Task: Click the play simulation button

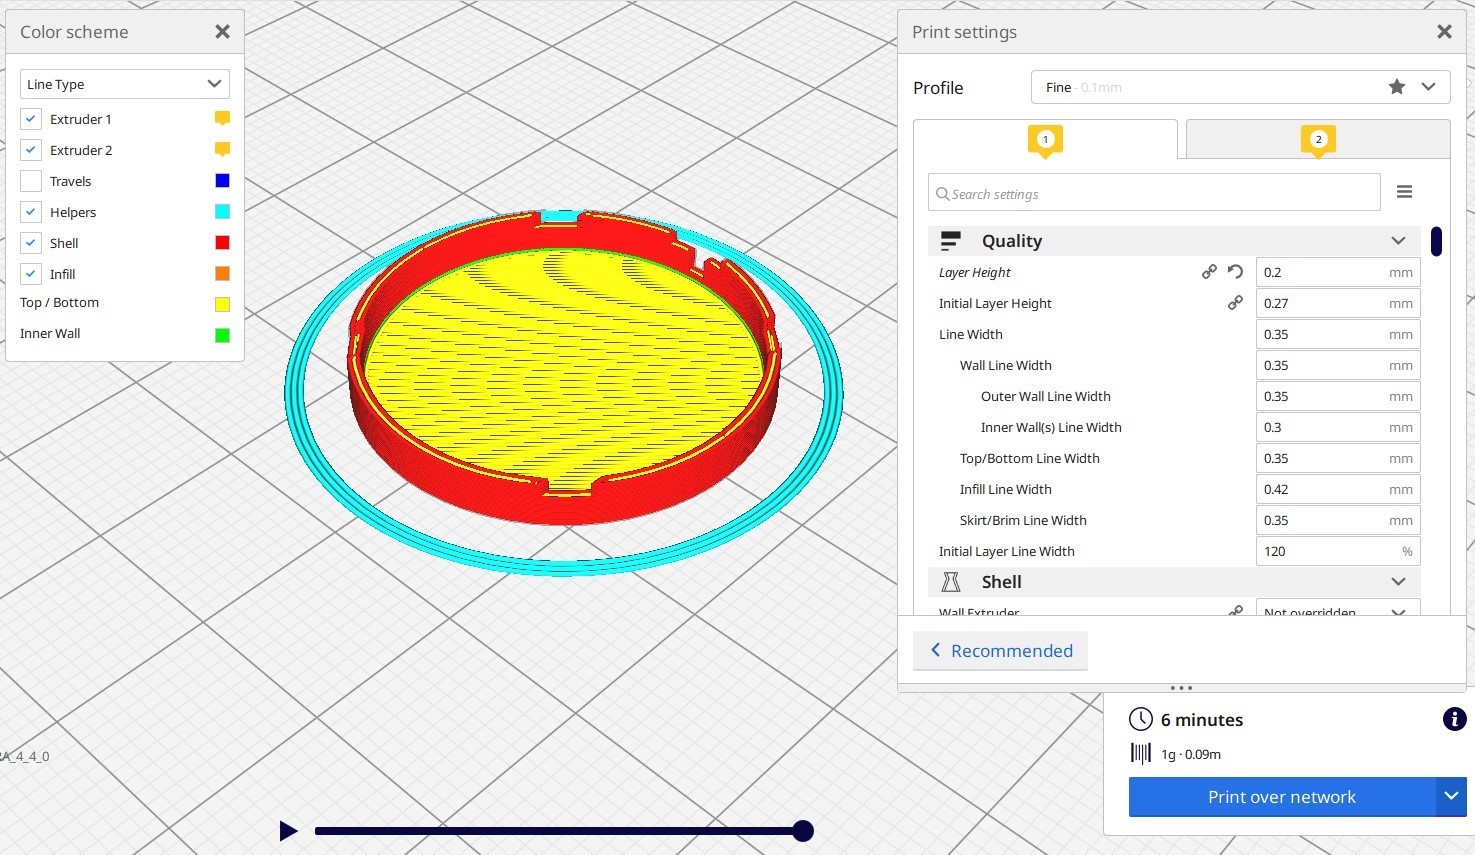Action: point(288,831)
